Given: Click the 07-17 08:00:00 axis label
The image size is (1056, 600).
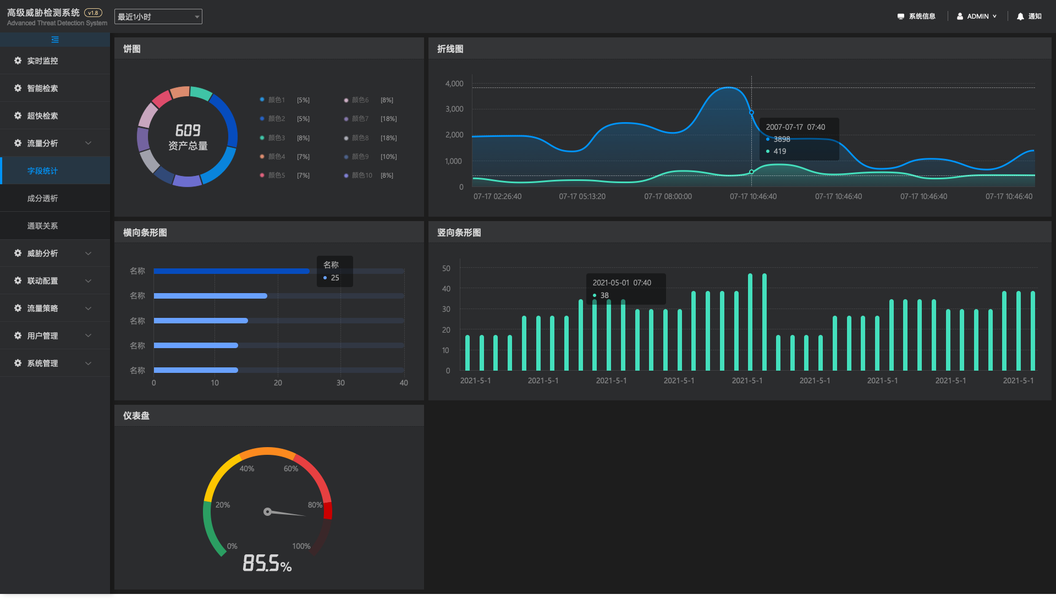Looking at the screenshot, I should (667, 197).
